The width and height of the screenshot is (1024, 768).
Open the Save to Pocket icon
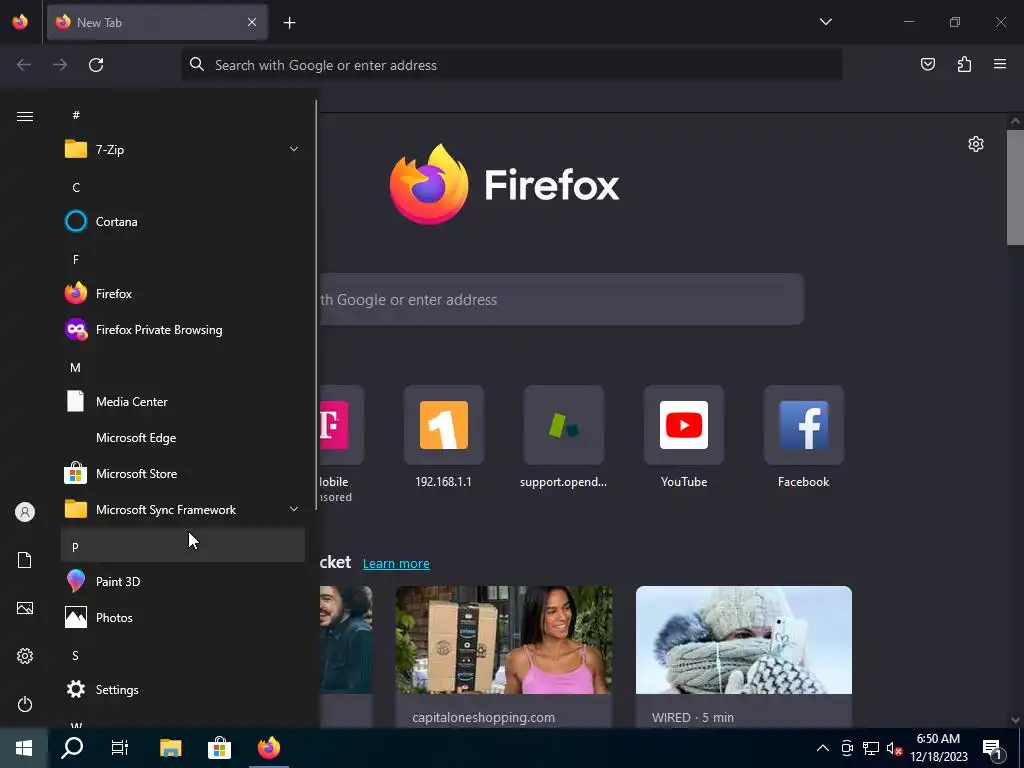[x=927, y=64]
